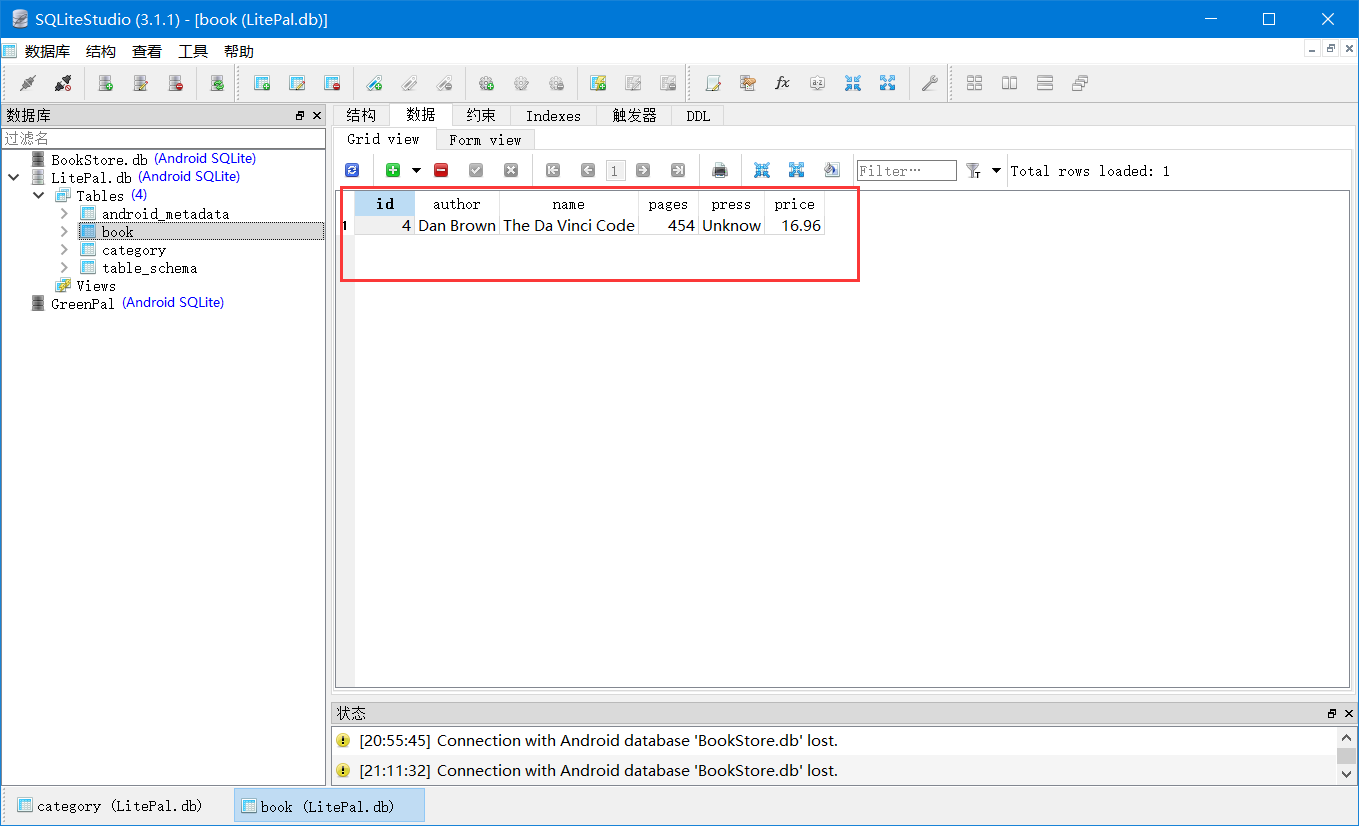Click the create trigger icon

pos(486,84)
